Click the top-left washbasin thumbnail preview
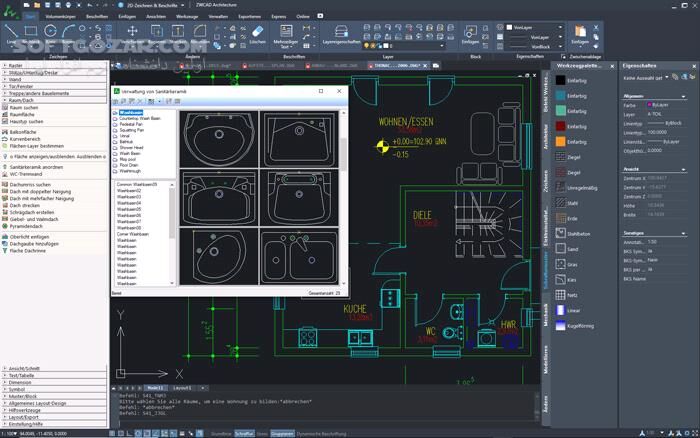 (x=217, y=138)
